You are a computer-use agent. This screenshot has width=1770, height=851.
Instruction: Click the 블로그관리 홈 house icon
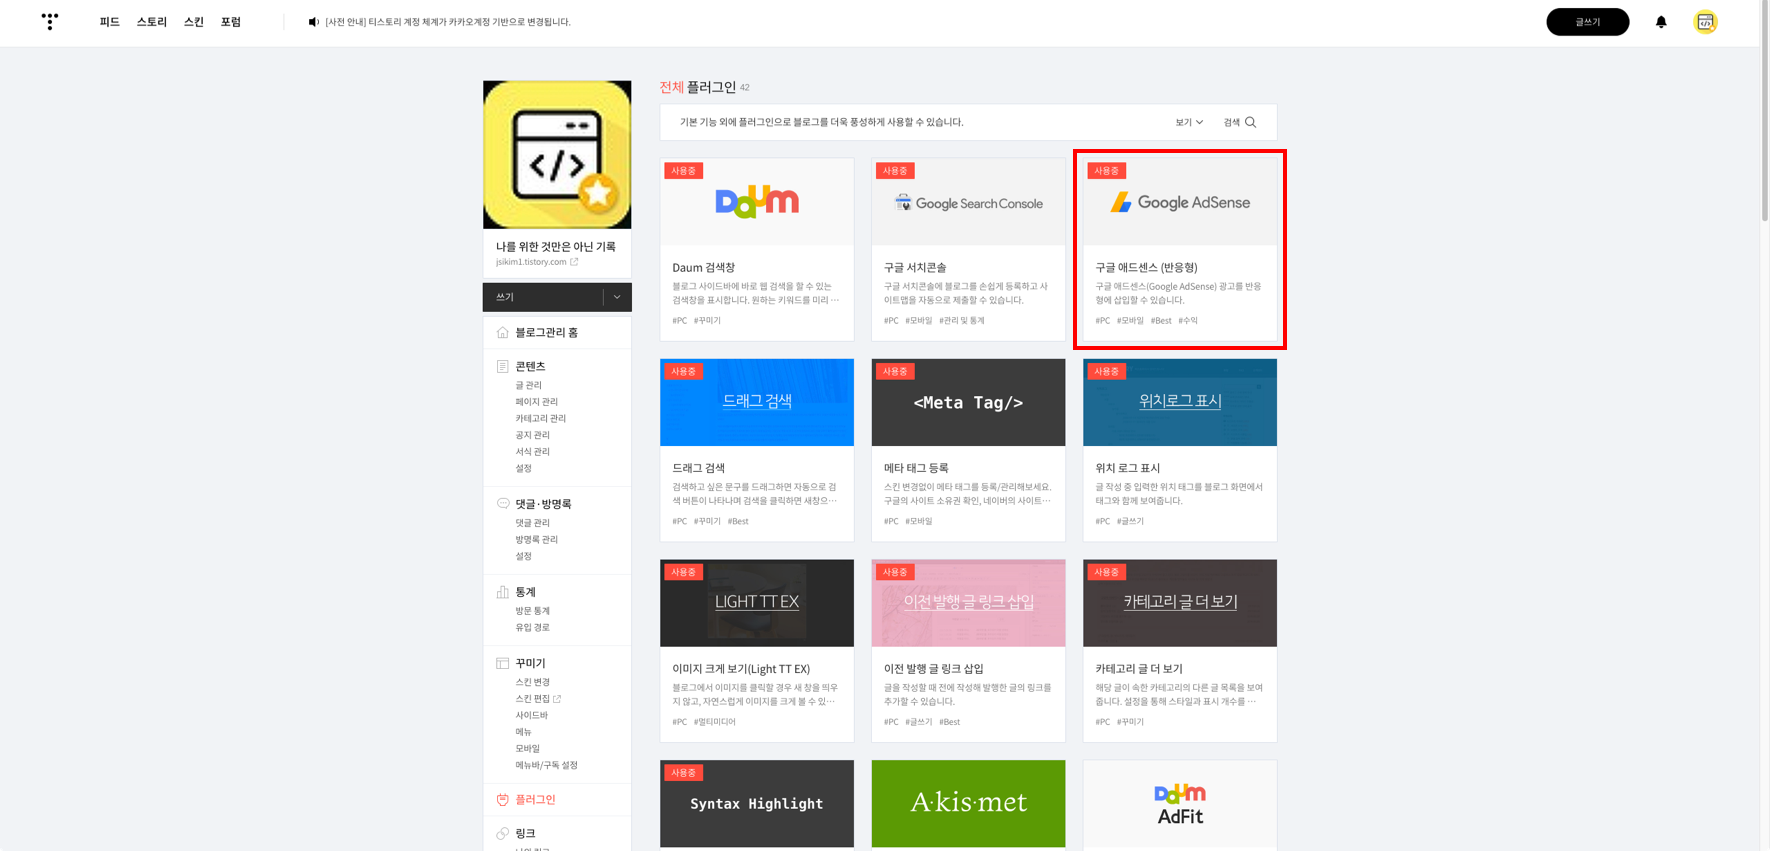(x=503, y=332)
